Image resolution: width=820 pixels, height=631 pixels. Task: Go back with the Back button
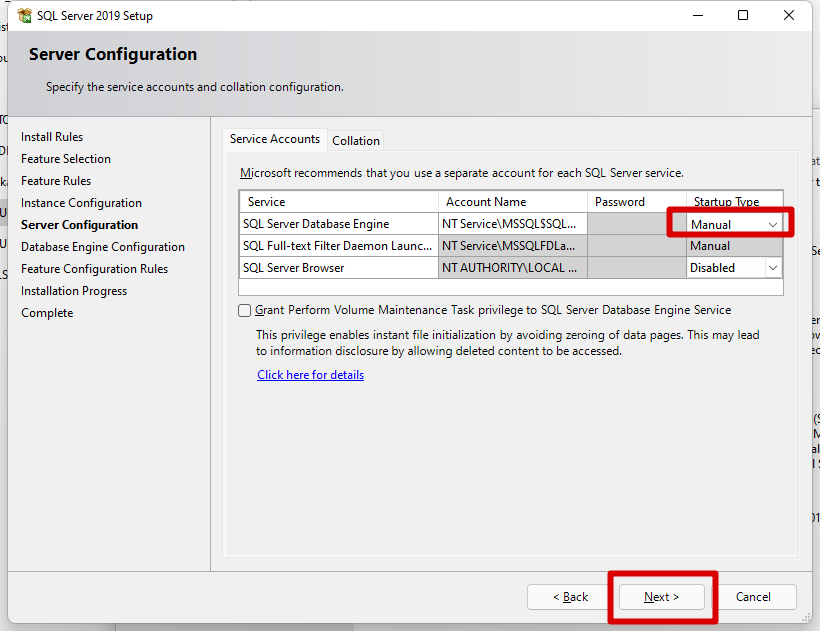pyautogui.click(x=570, y=597)
